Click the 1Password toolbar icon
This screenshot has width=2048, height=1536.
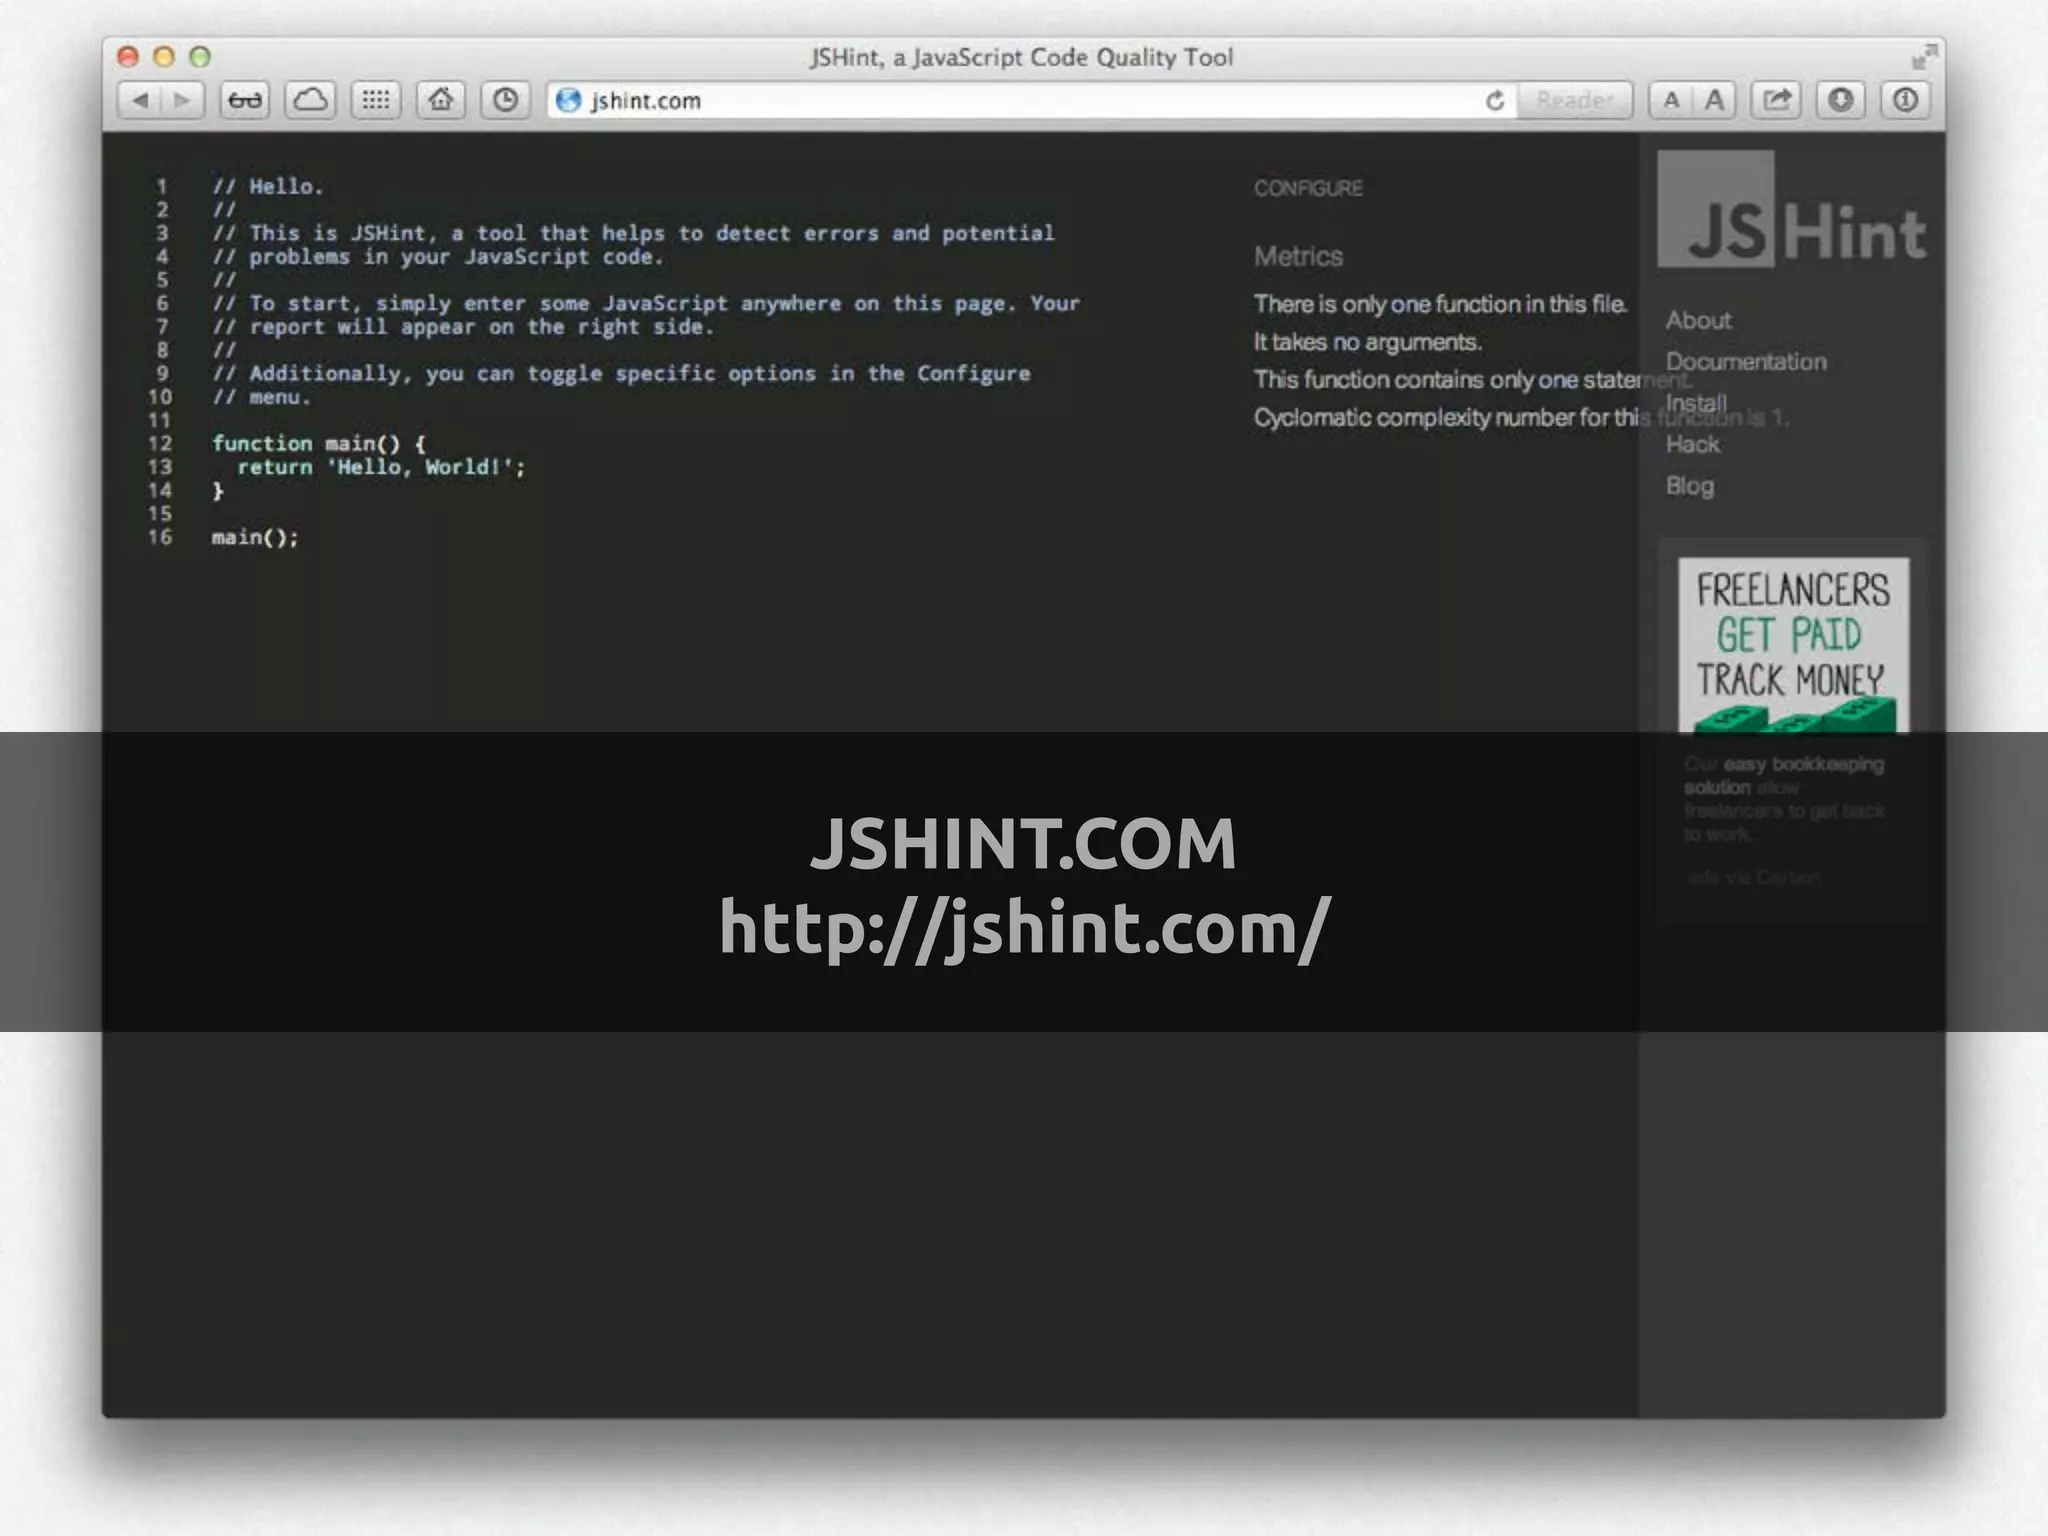click(1905, 100)
